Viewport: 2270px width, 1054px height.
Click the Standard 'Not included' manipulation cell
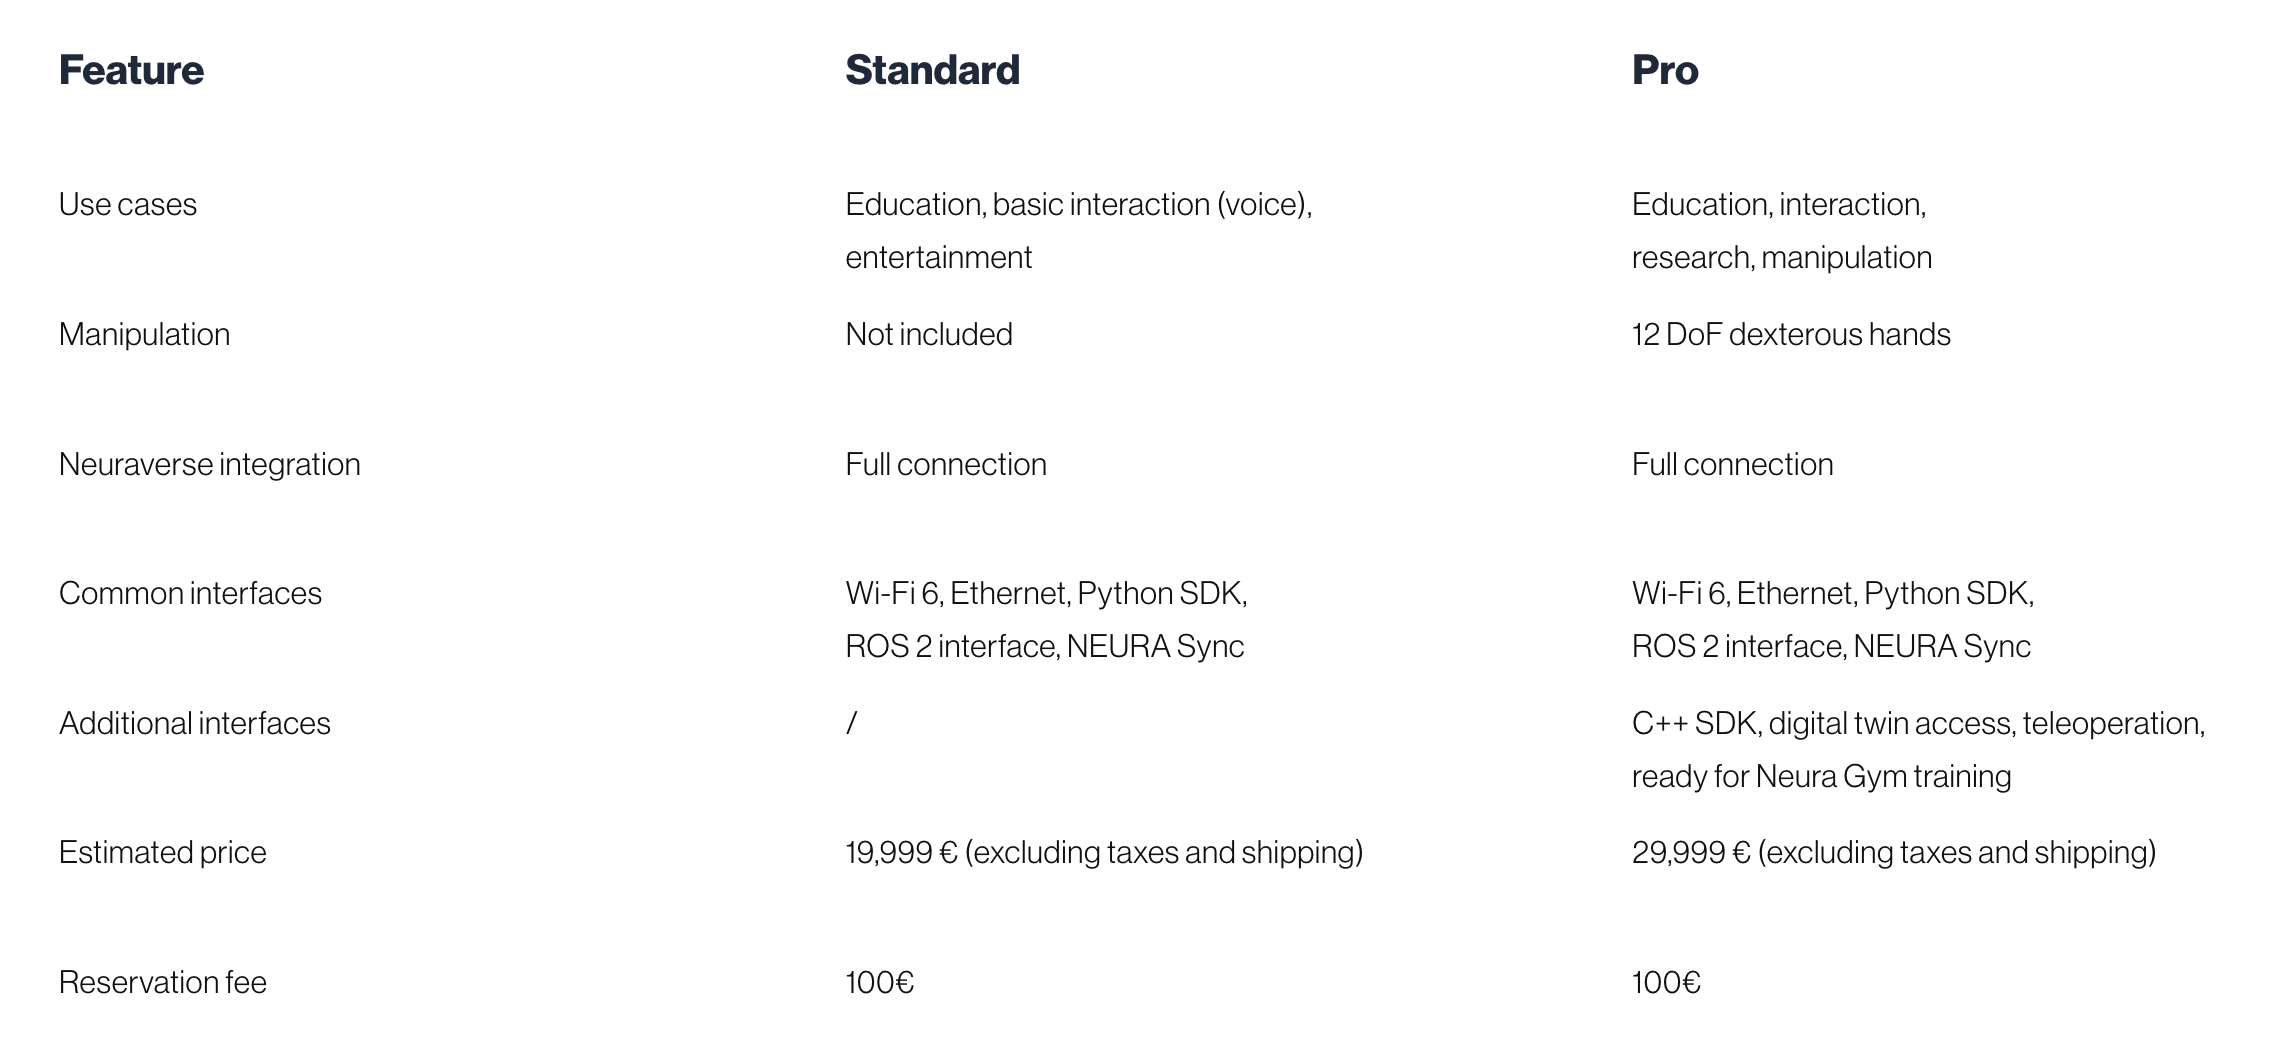pos(928,334)
